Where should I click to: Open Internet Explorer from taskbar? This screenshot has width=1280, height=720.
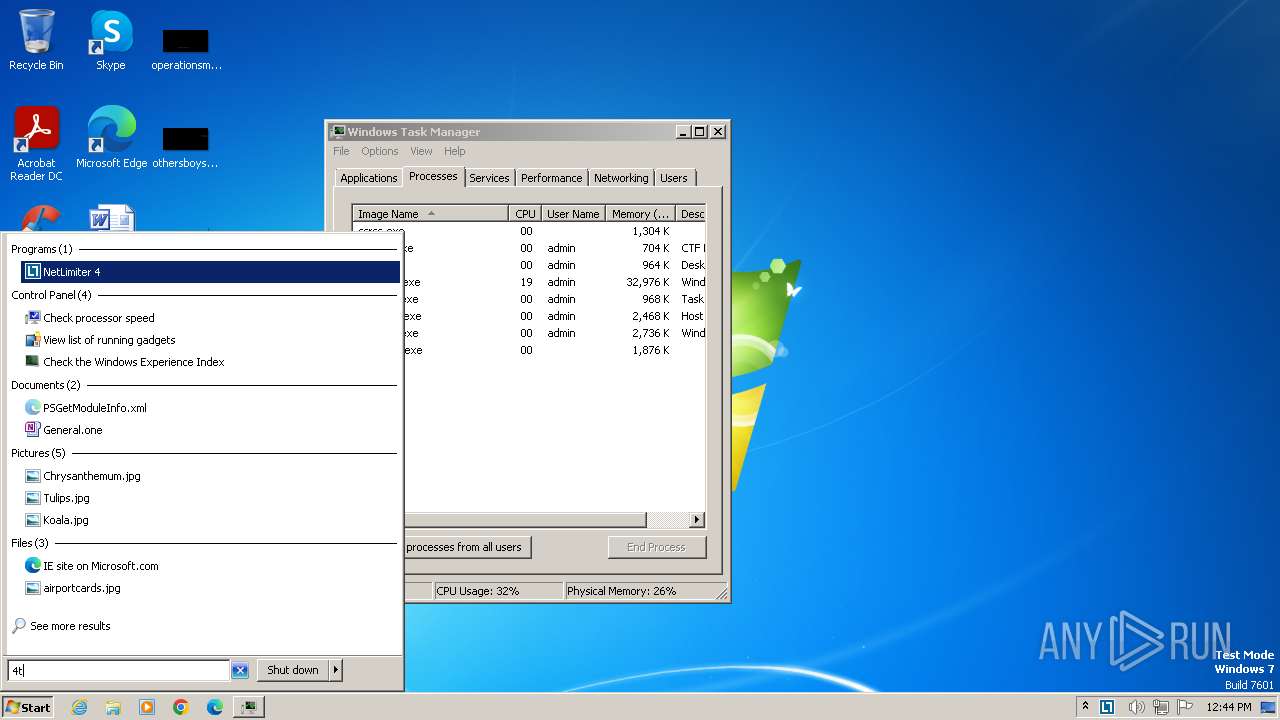79,707
